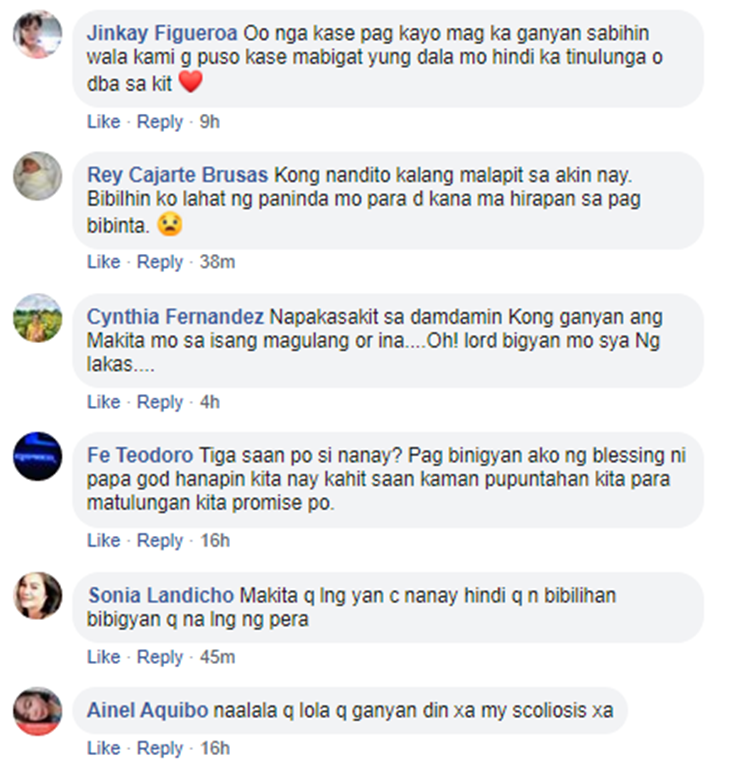This screenshot has width=750, height=770.
Task: Reply to Fe Teodoro's comment
Action: point(160,540)
